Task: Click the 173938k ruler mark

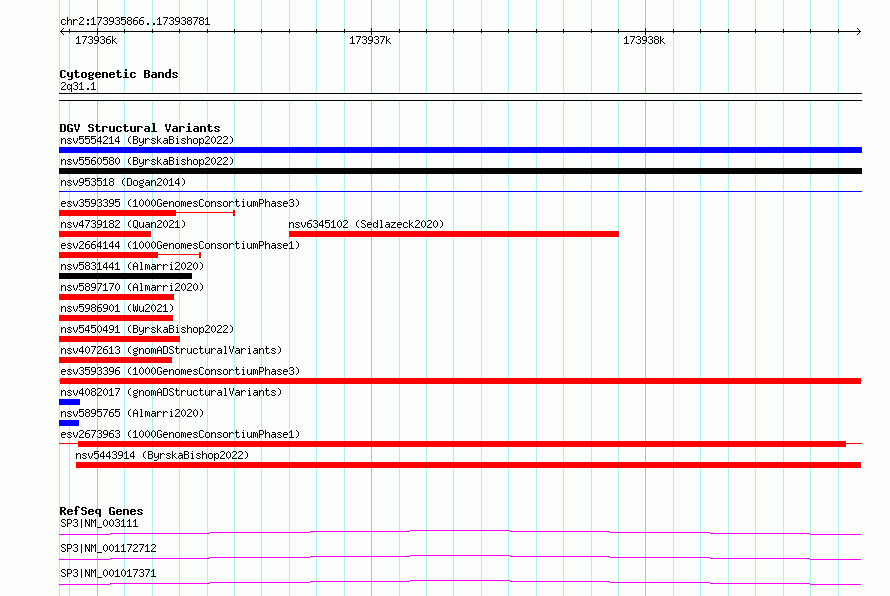Action: (x=644, y=40)
